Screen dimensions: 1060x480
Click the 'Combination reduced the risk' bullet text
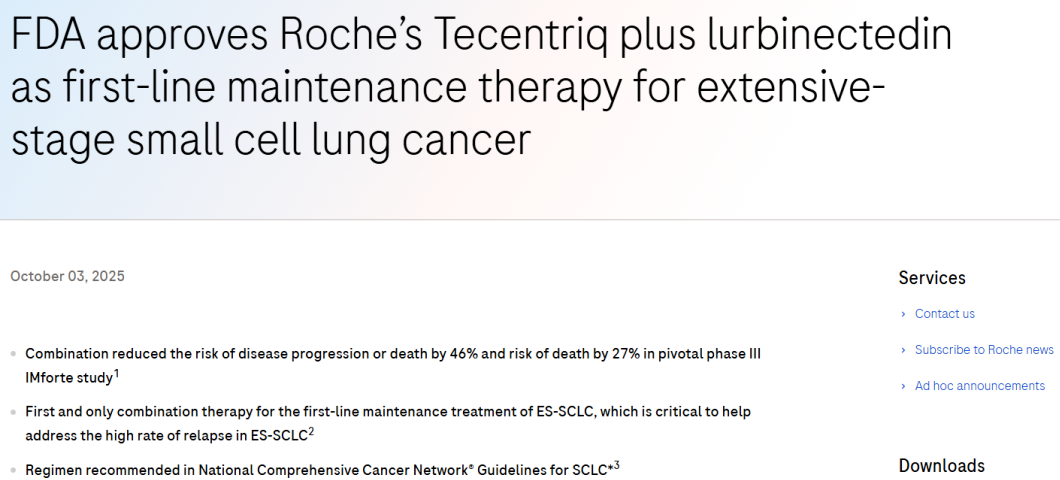pos(392,354)
